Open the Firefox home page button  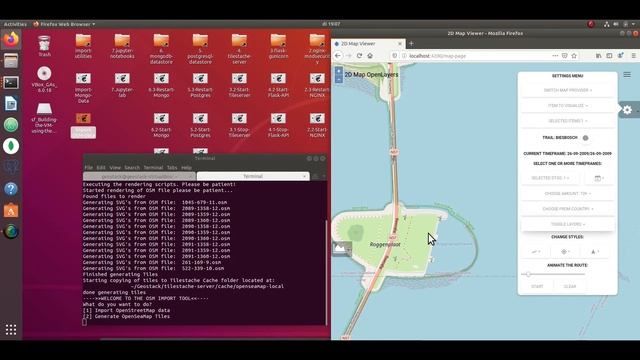[x=370, y=56]
